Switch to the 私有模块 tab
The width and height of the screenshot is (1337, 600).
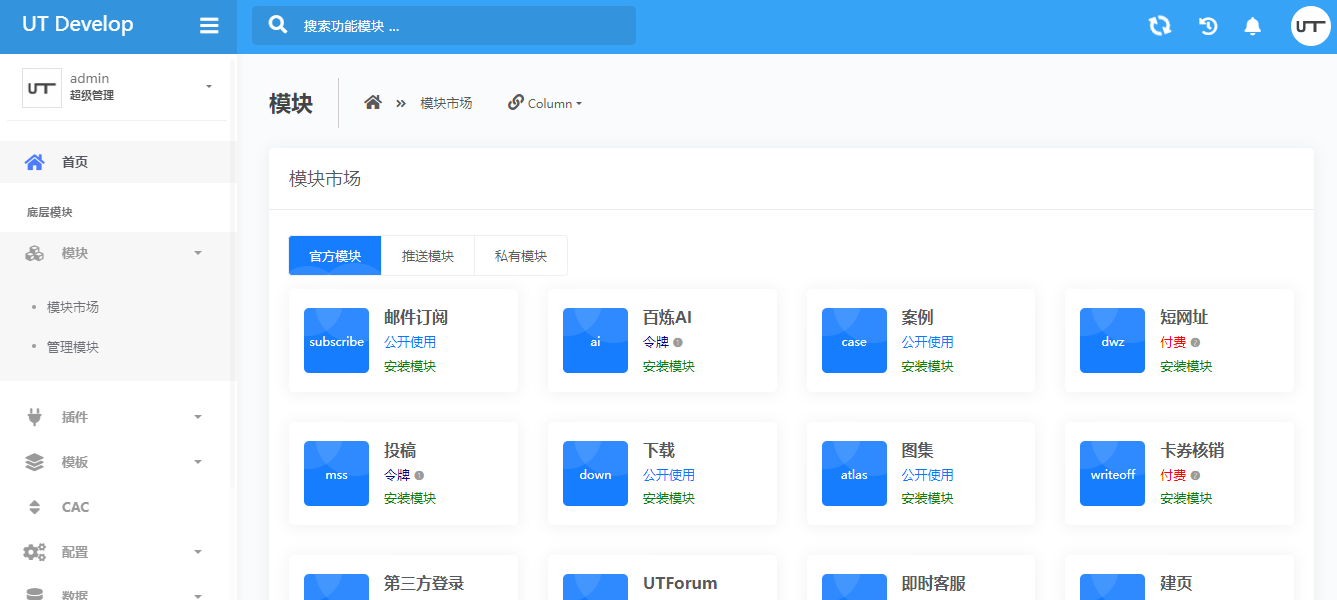click(x=521, y=256)
